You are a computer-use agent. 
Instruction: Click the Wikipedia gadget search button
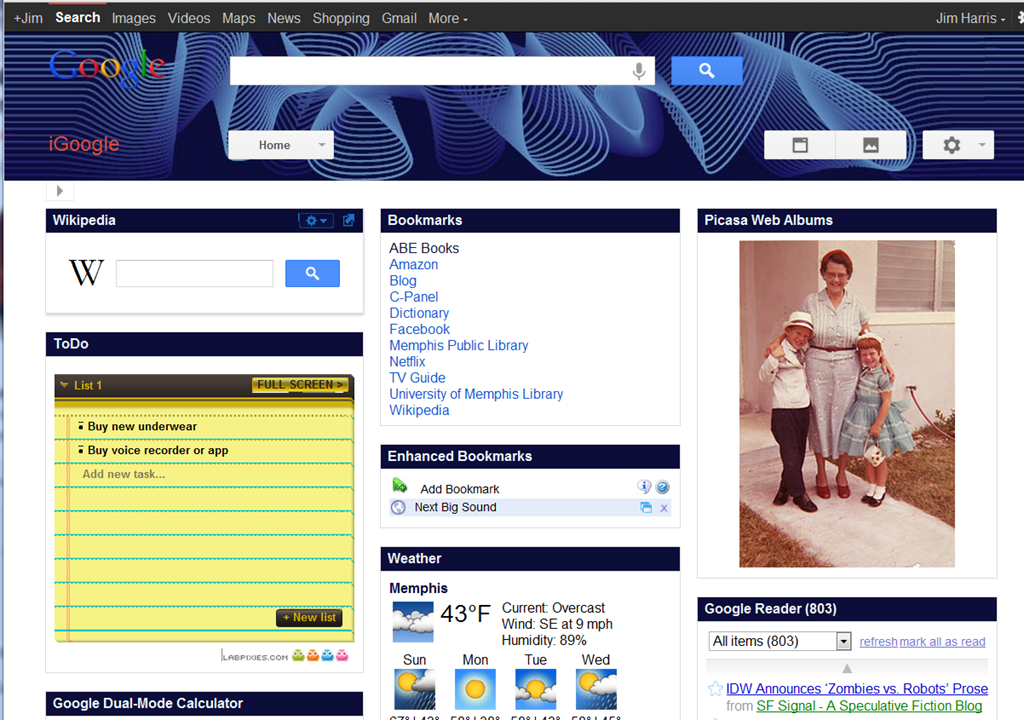click(312, 273)
